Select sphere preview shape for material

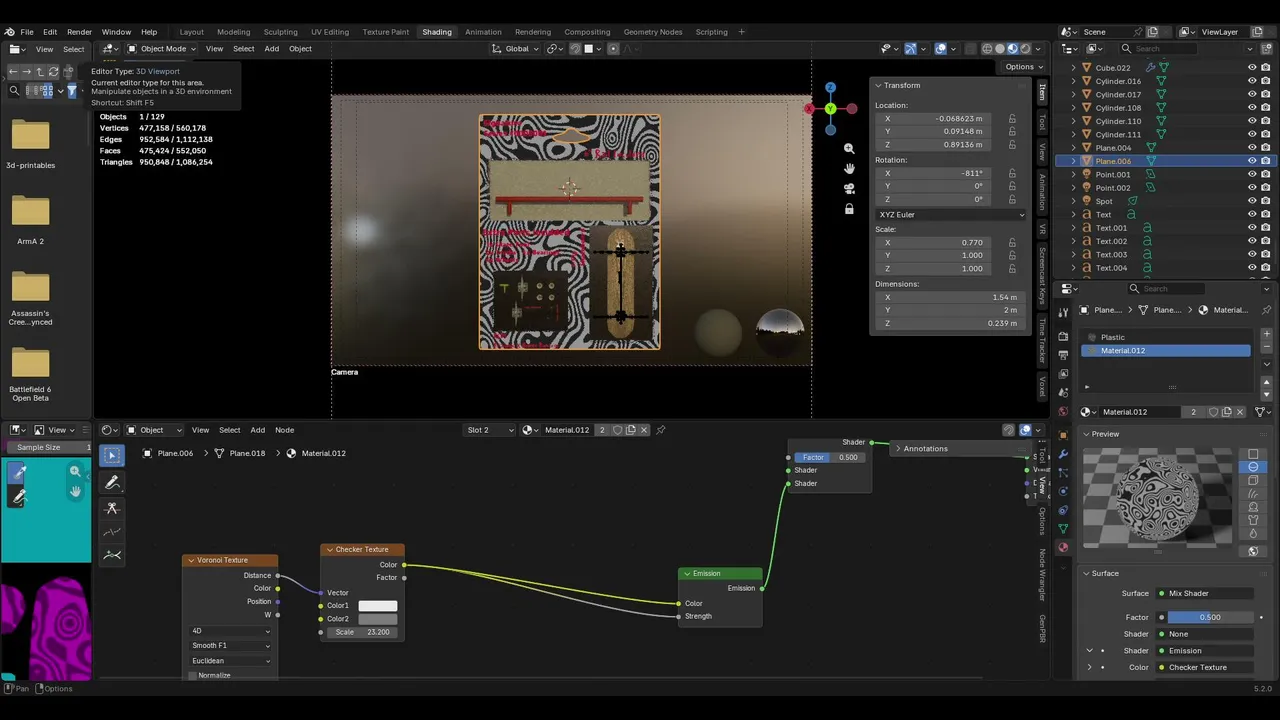1253,467
